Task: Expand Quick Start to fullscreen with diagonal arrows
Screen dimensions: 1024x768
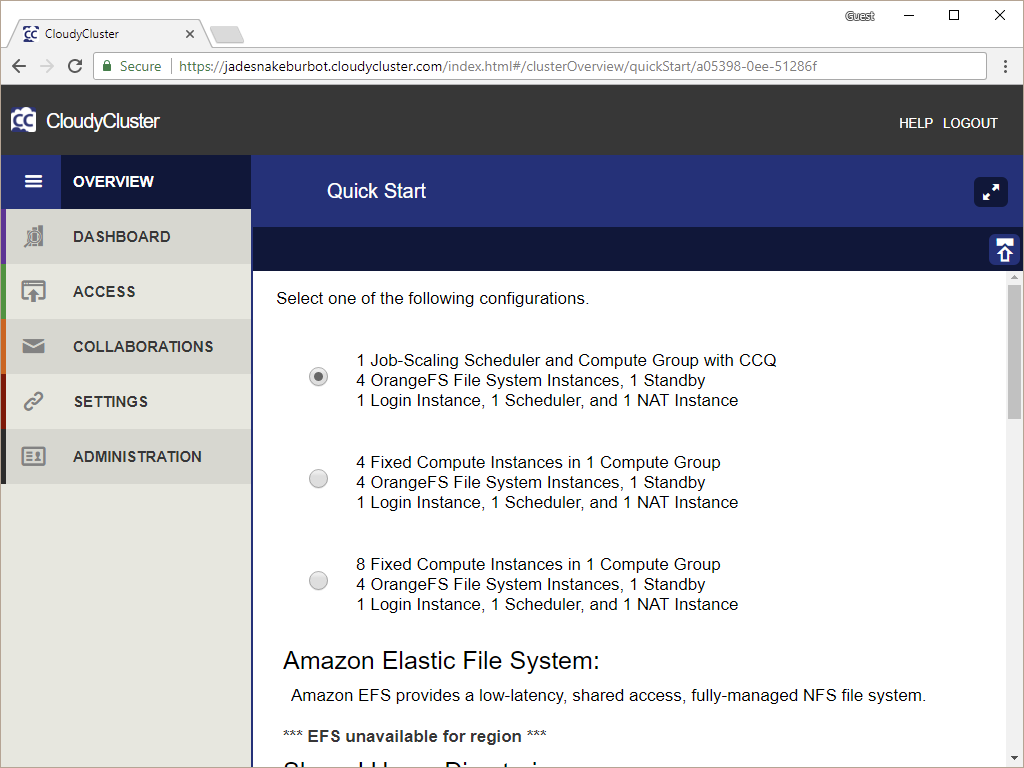Action: pyautogui.click(x=990, y=191)
